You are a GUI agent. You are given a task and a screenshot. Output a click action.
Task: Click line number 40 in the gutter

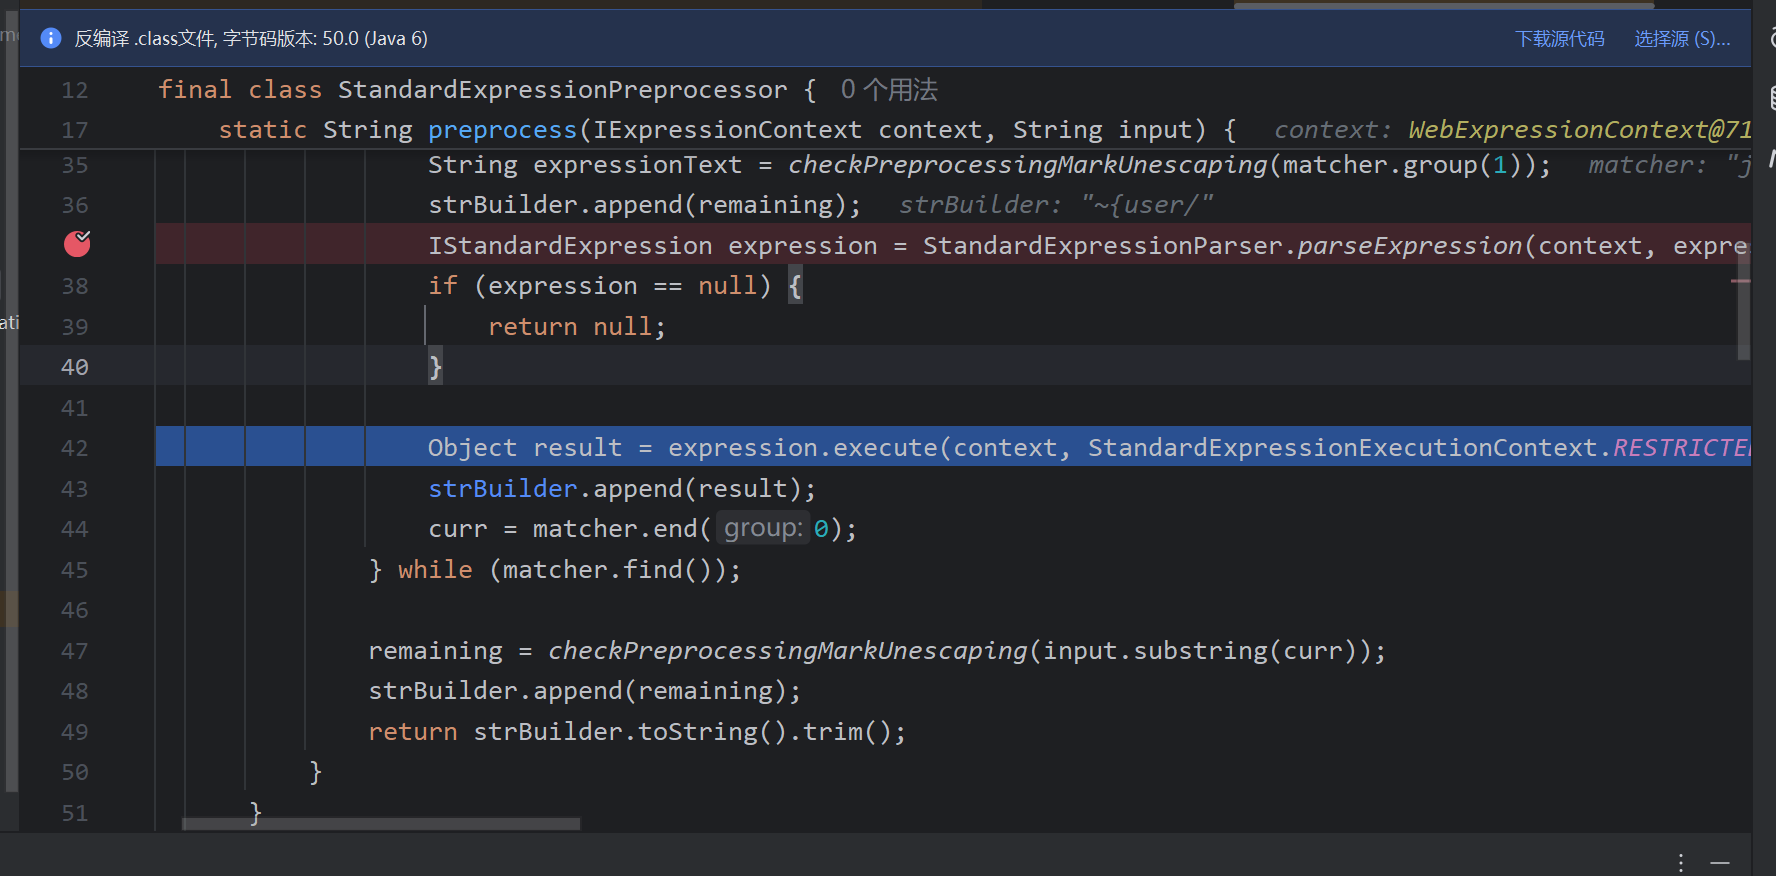pyautogui.click(x=75, y=367)
